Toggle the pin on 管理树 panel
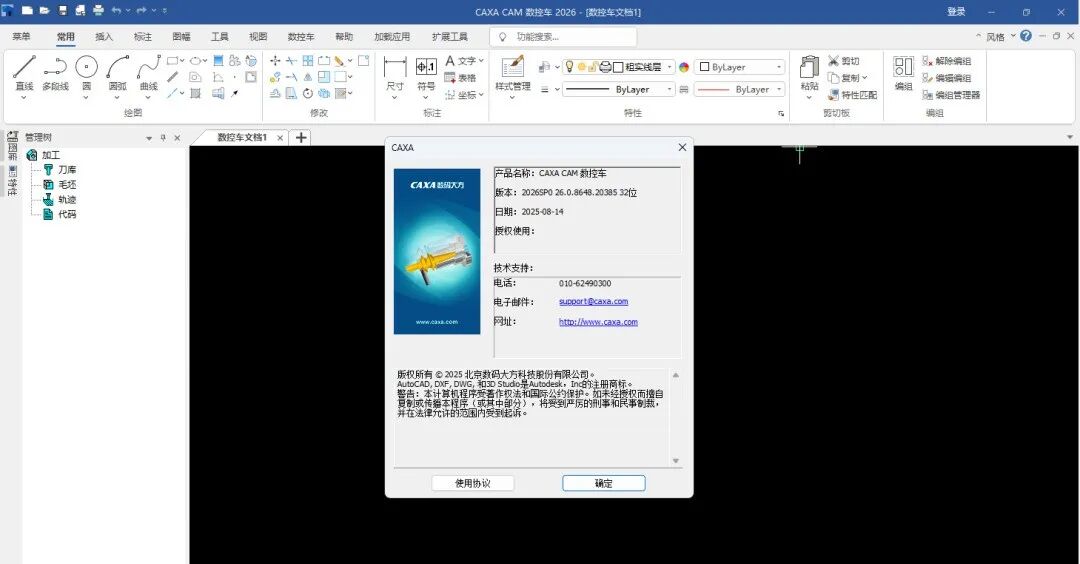The height and width of the screenshot is (564, 1080). point(163,138)
